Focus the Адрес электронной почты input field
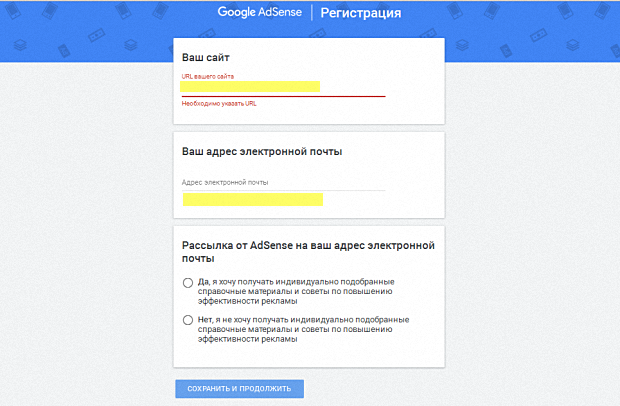 (x=283, y=199)
